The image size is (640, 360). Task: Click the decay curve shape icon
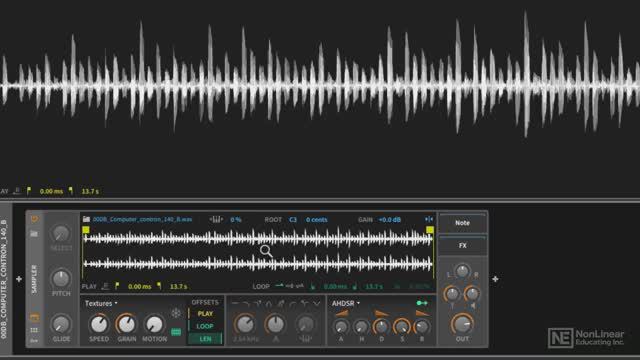(x=382, y=313)
